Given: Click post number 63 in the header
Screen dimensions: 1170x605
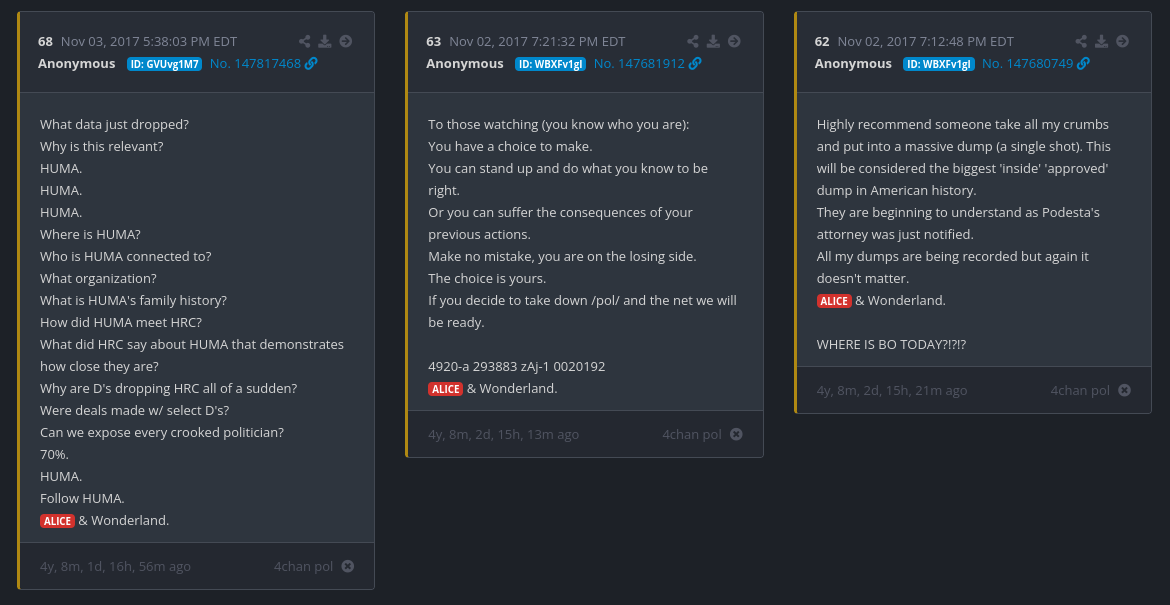Looking at the screenshot, I should coord(434,41).
